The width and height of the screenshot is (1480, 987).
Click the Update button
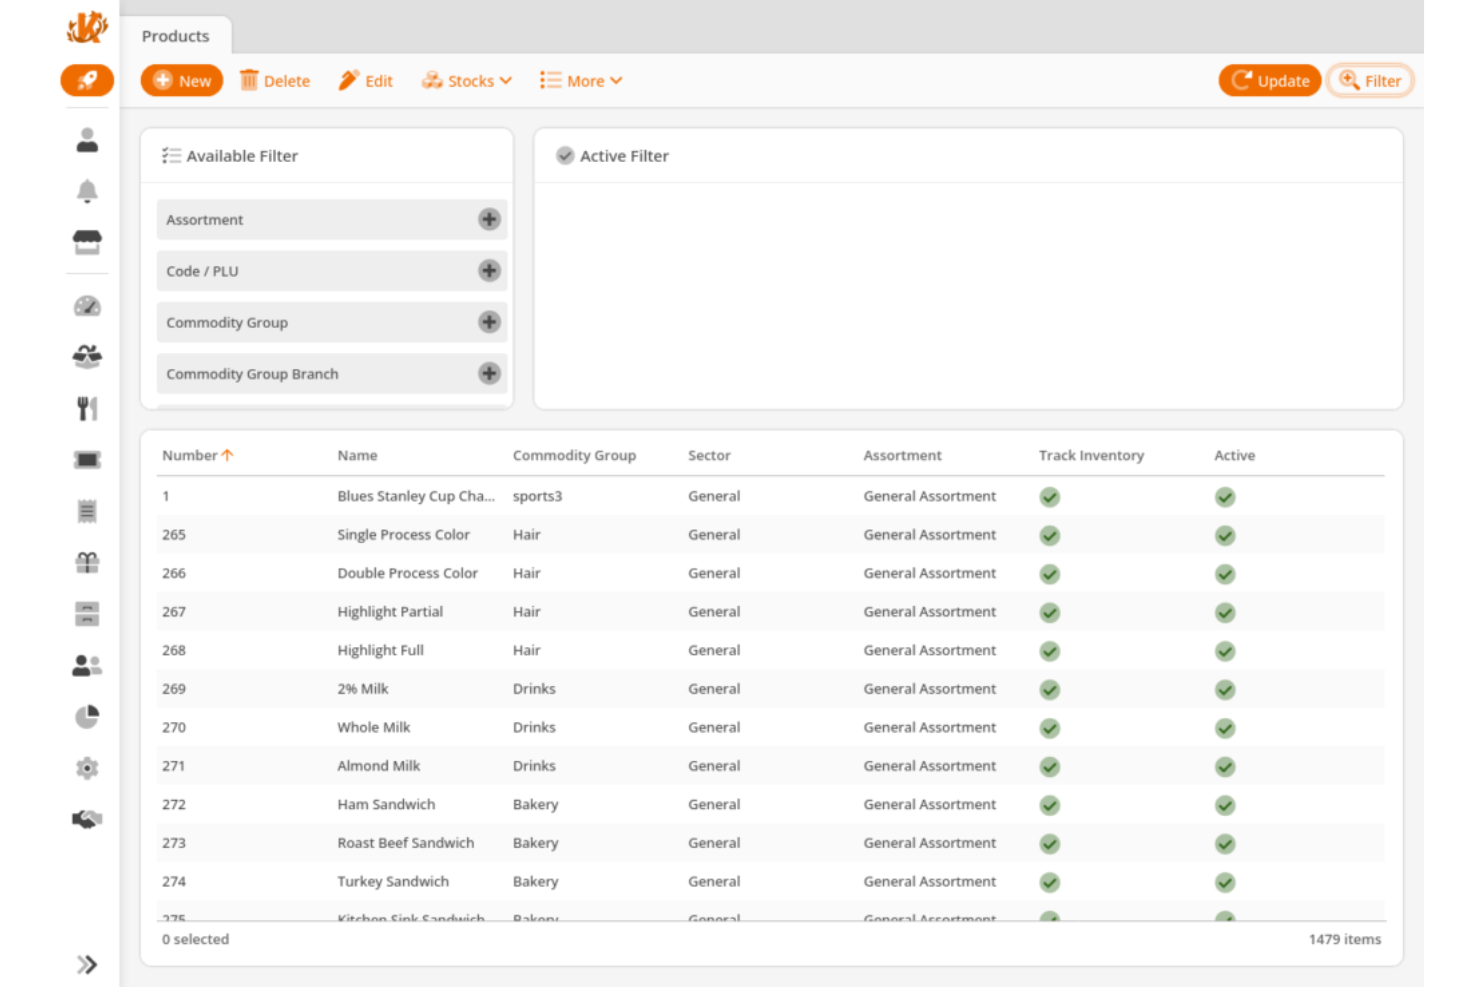(x=1270, y=81)
